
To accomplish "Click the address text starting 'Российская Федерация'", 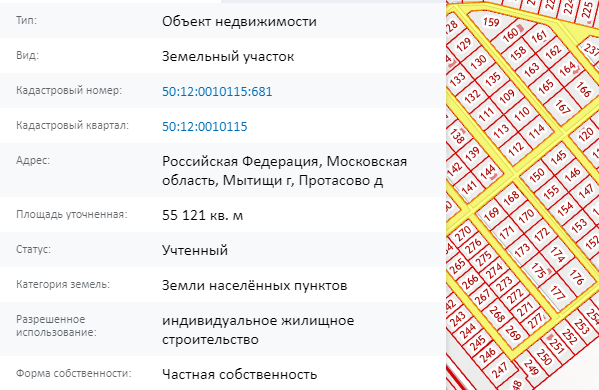I will [x=284, y=171].
